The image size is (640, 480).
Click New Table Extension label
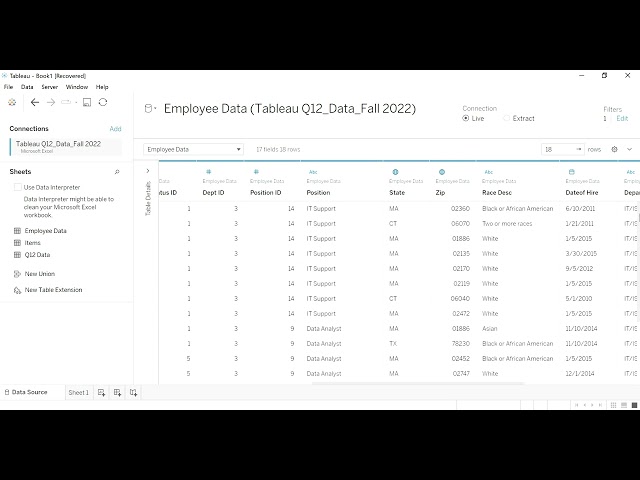[53, 290]
